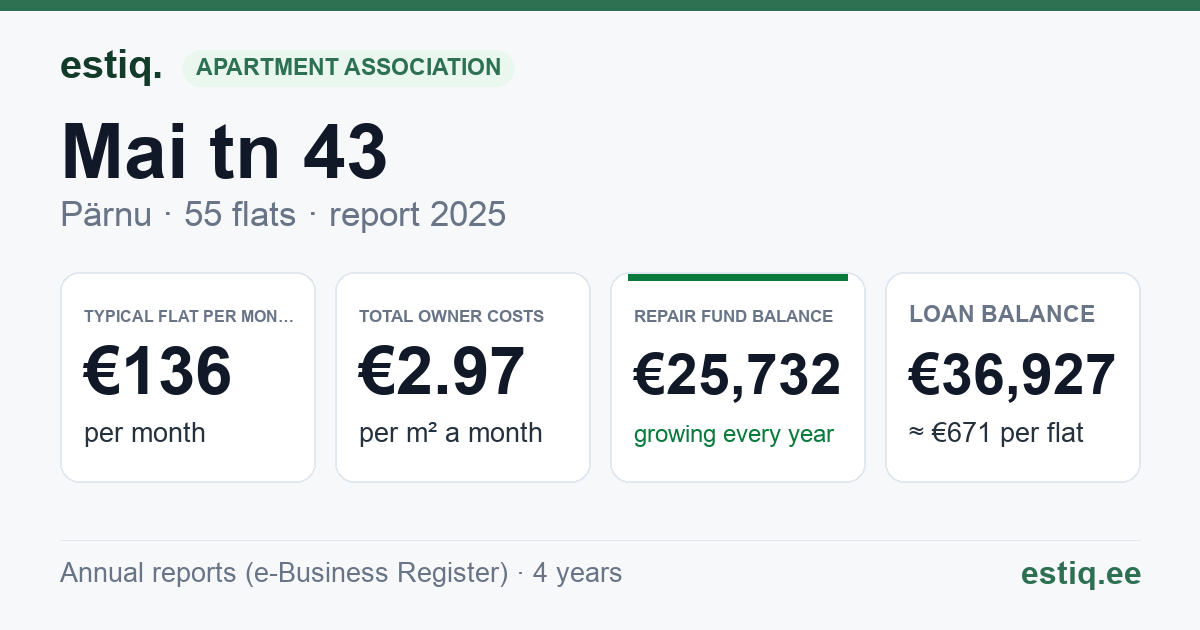Click the '≈ €671 per flat' caption

pos(996,433)
